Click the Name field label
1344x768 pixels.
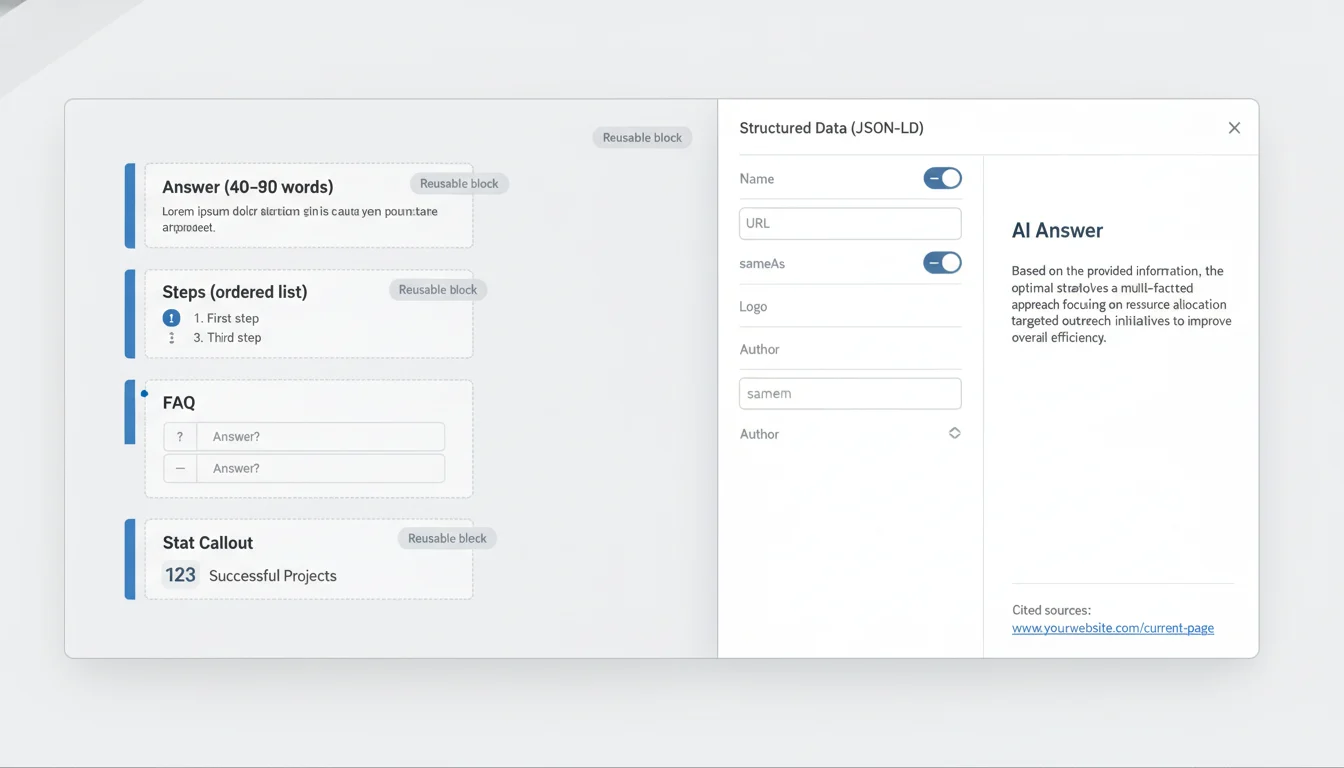(x=757, y=179)
